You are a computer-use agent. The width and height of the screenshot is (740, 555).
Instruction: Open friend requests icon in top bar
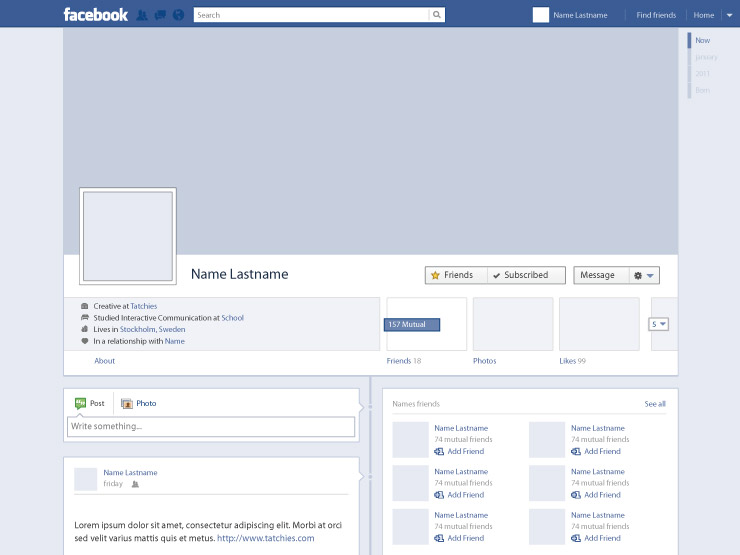(142, 15)
